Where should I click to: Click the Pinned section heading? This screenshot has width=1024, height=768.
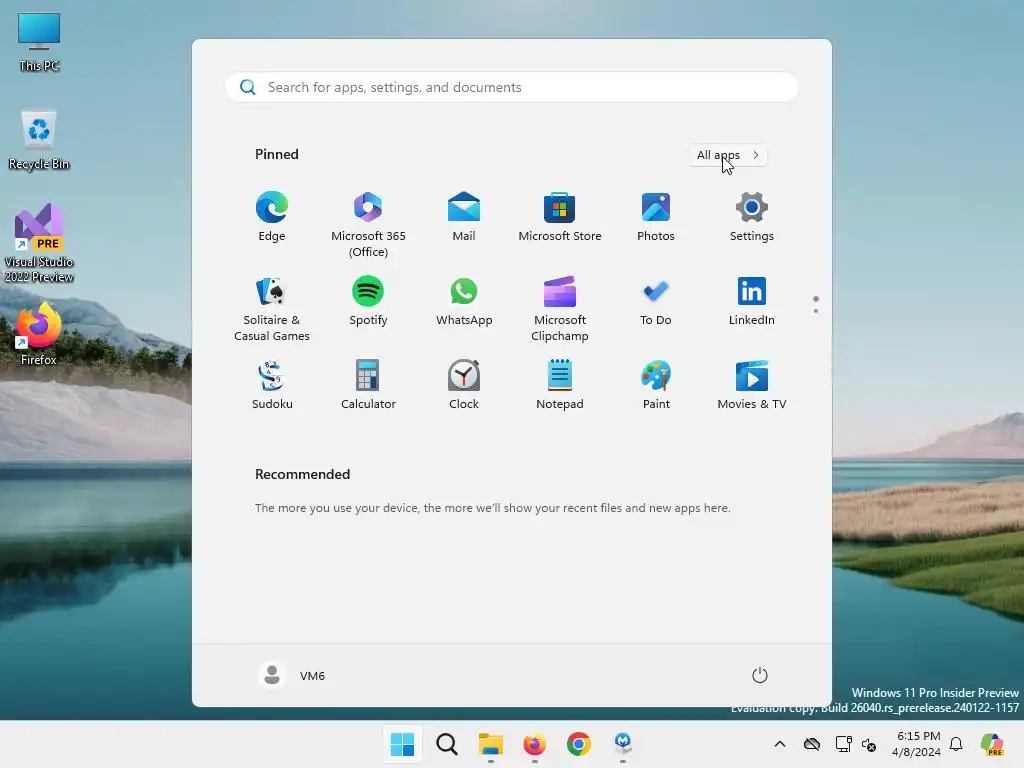[x=277, y=154]
